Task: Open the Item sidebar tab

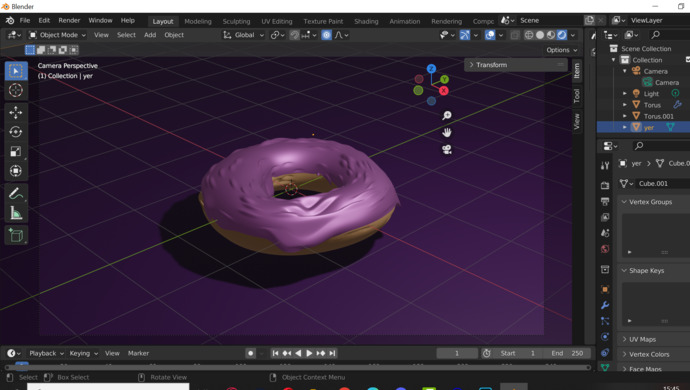Action: tap(576, 70)
